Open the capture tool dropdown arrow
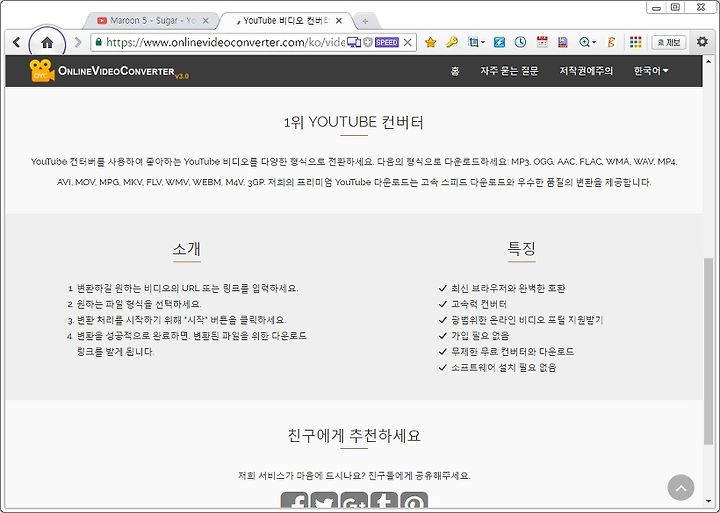This screenshot has height=513, width=720. coord(483,43)
